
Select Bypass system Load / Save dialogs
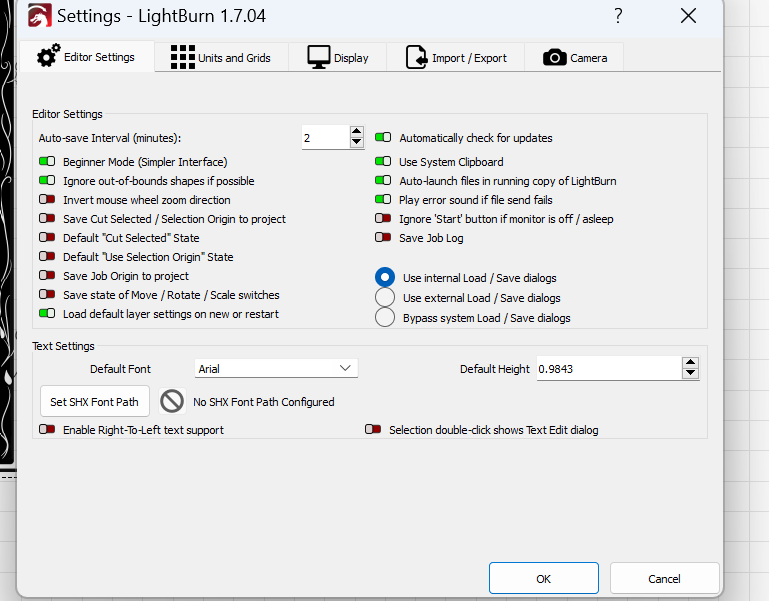pyautogui.click(x=385, y=317)
